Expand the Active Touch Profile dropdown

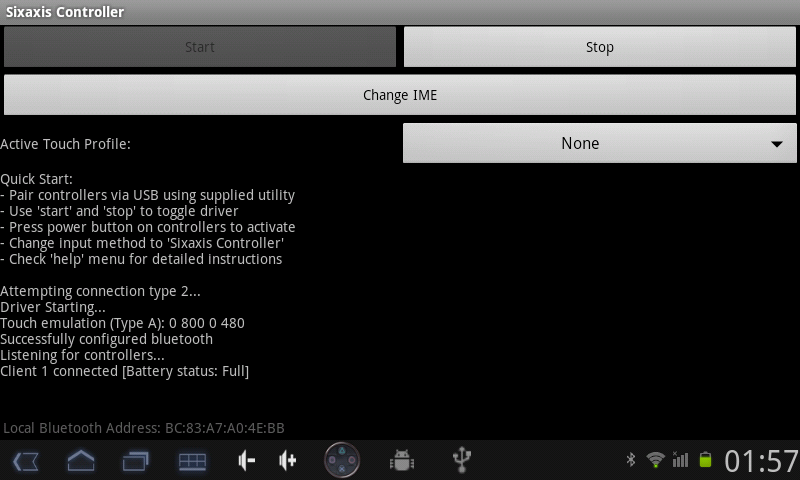tap(599, 143)
